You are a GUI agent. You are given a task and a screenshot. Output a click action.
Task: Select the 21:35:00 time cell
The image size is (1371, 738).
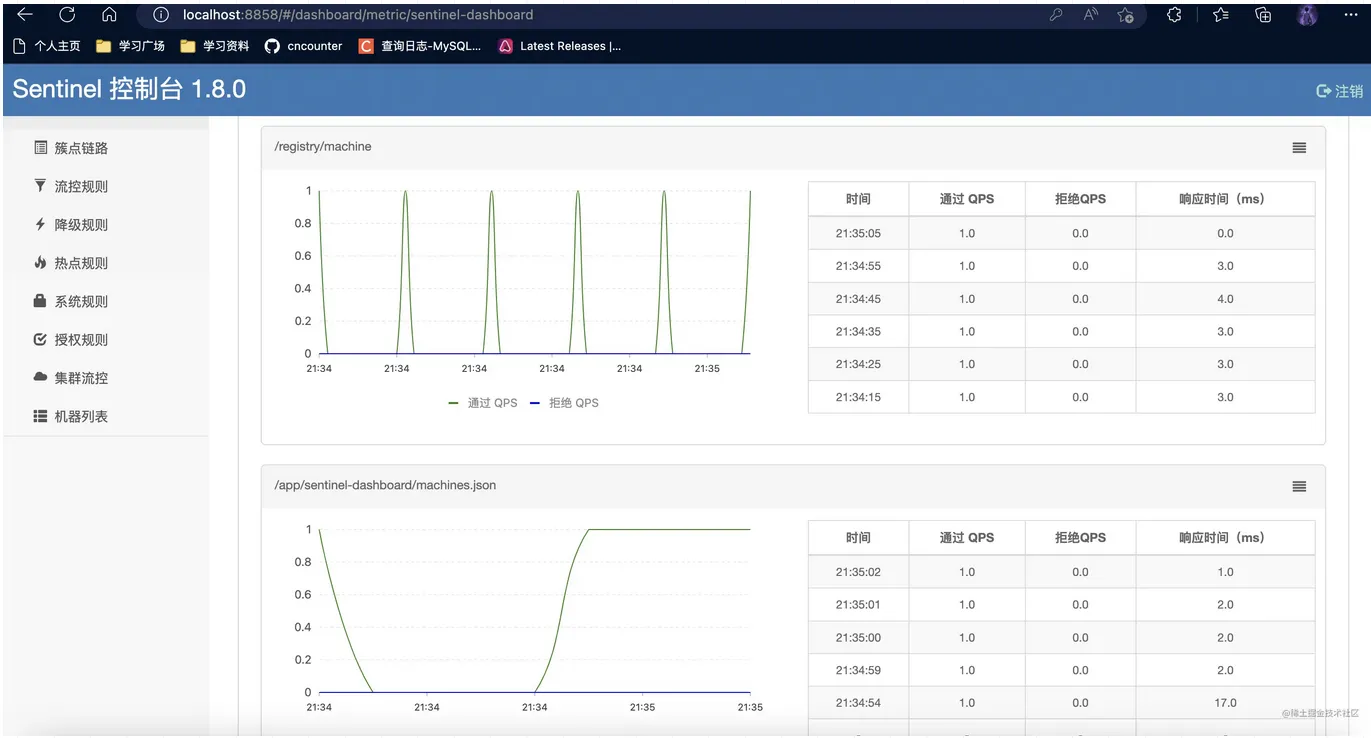coord(858,638)
